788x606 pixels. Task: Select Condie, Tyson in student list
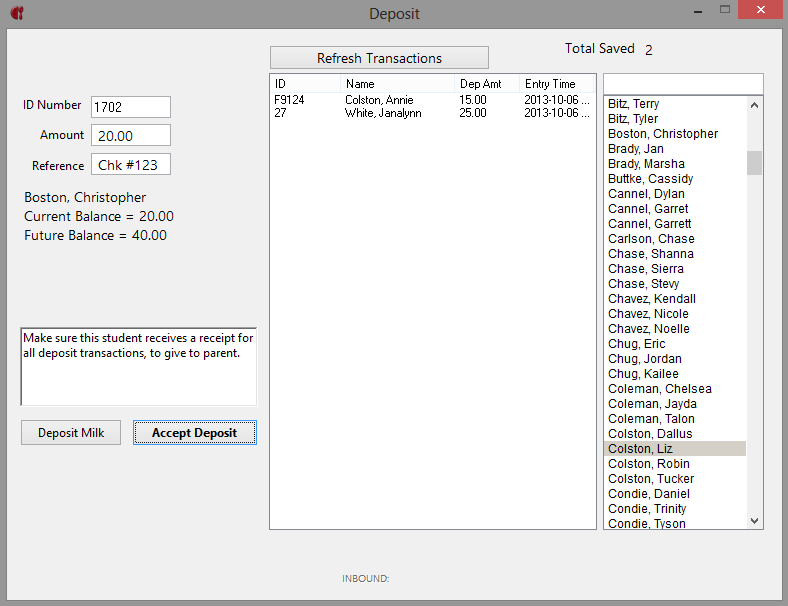pyautogui.click(x=674, y=523)
